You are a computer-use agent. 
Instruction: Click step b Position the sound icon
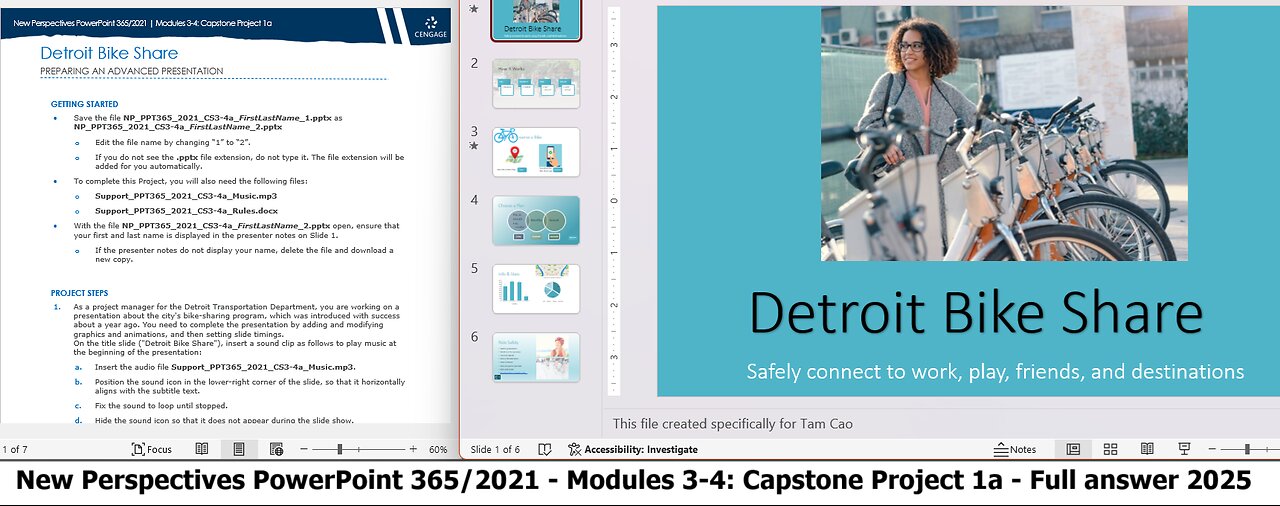pyautogui.click(x=250, y=386)
